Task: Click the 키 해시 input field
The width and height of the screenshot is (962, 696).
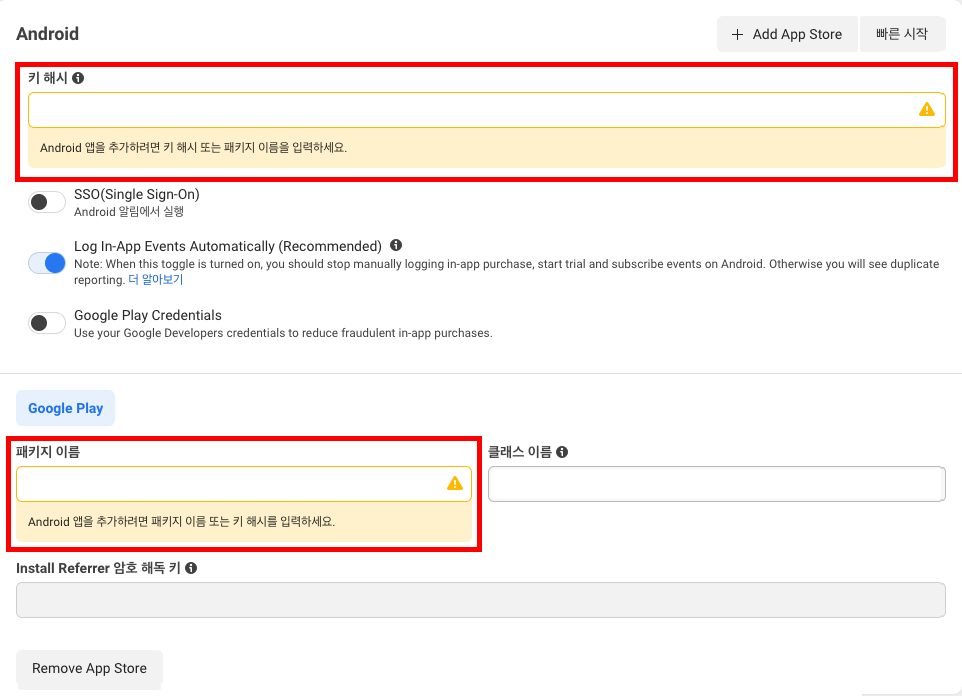Action: tap(470, 110)
